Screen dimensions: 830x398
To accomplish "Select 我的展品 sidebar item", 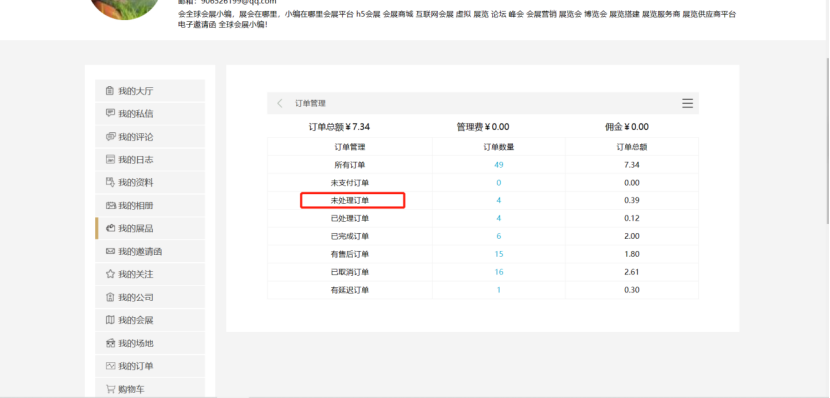I will tap(150, 228).
